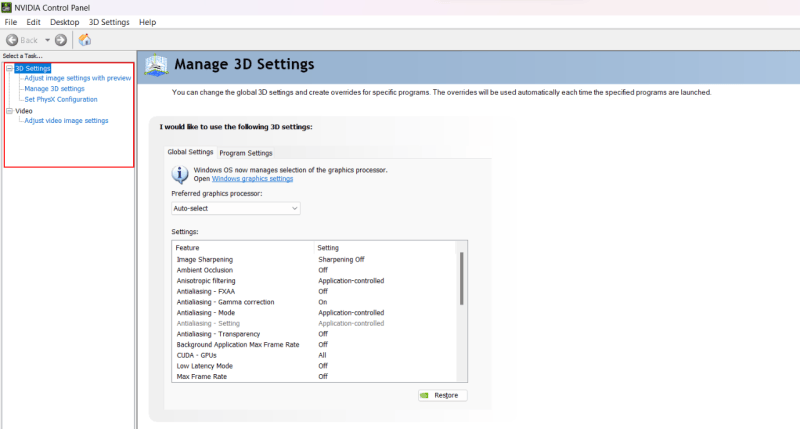Click Anisotropic filtering's Application-controlled value

click(x=351, y=281)
